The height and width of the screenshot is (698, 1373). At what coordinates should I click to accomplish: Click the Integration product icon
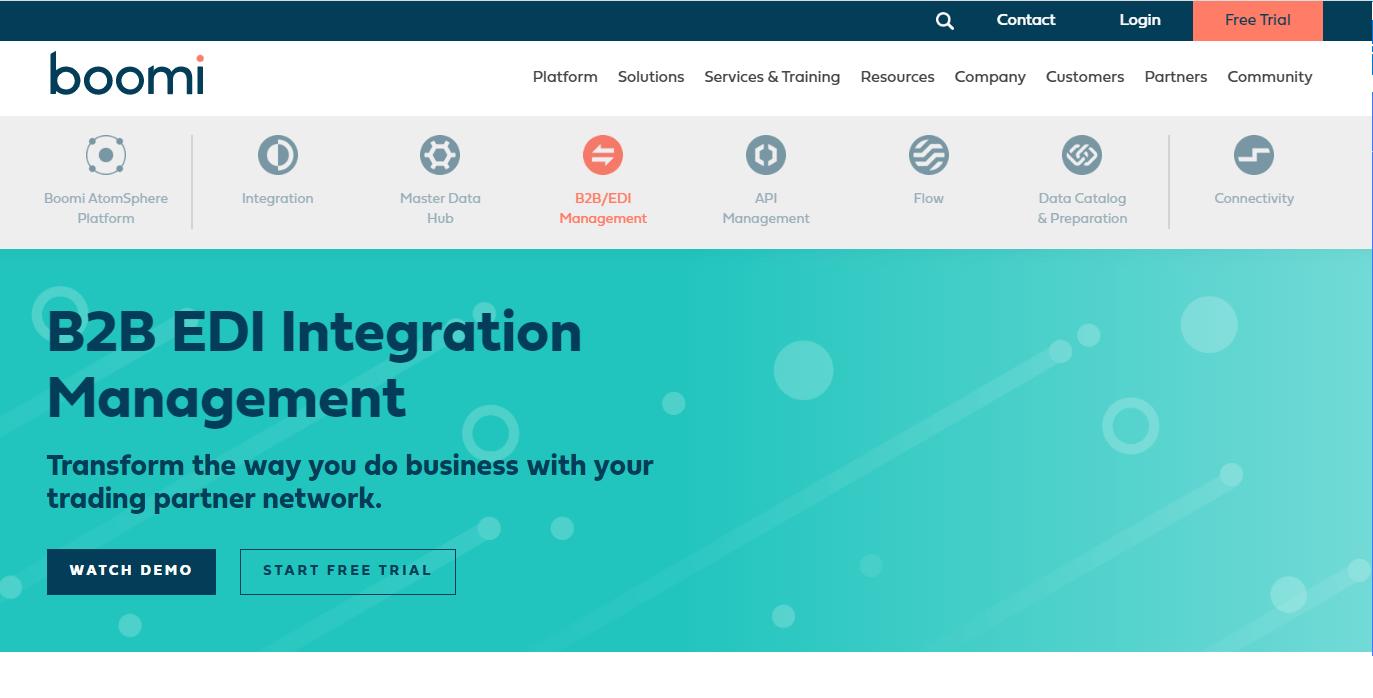pos(277,155)
